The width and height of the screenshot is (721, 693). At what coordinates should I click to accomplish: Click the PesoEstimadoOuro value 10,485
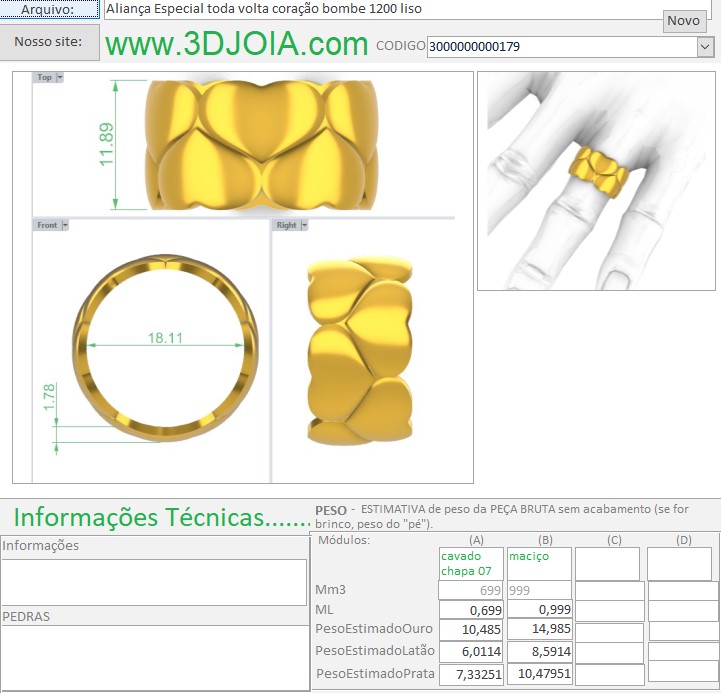click(471, 630)
